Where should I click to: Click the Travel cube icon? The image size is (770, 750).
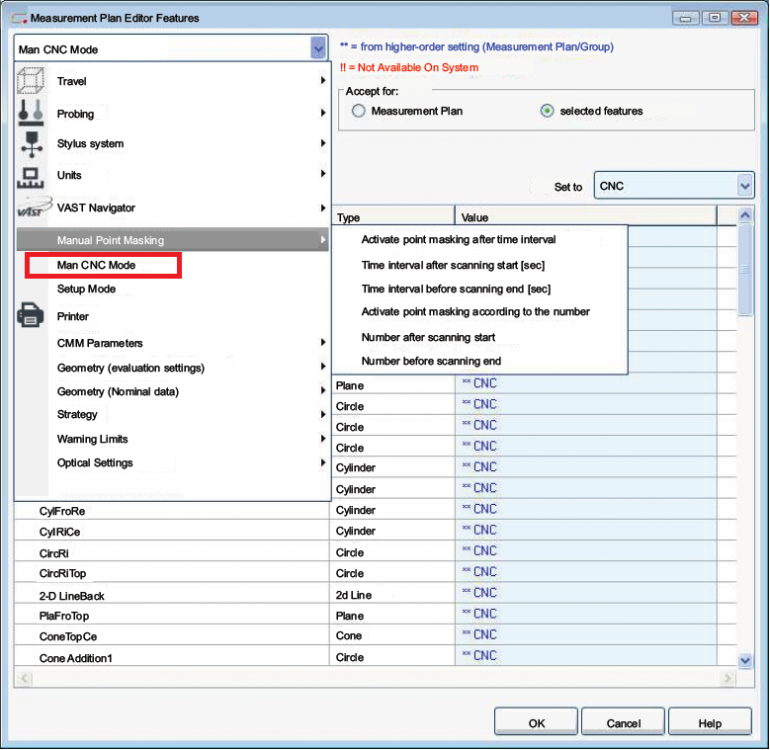click(30, 81)
